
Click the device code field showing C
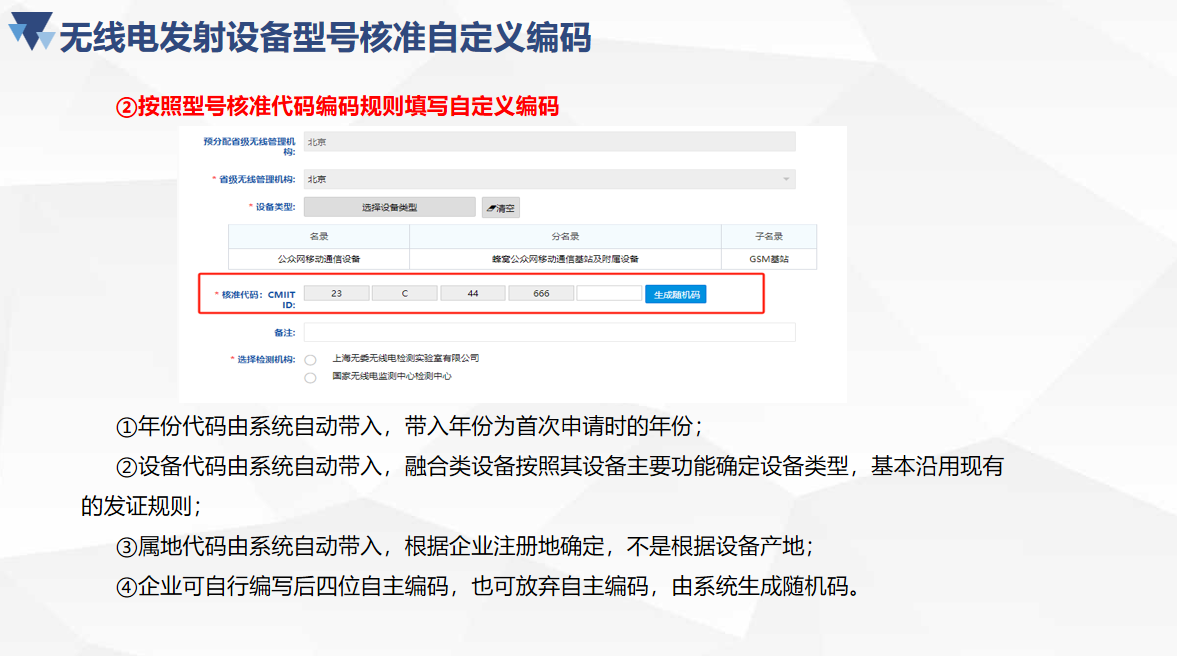404,294
